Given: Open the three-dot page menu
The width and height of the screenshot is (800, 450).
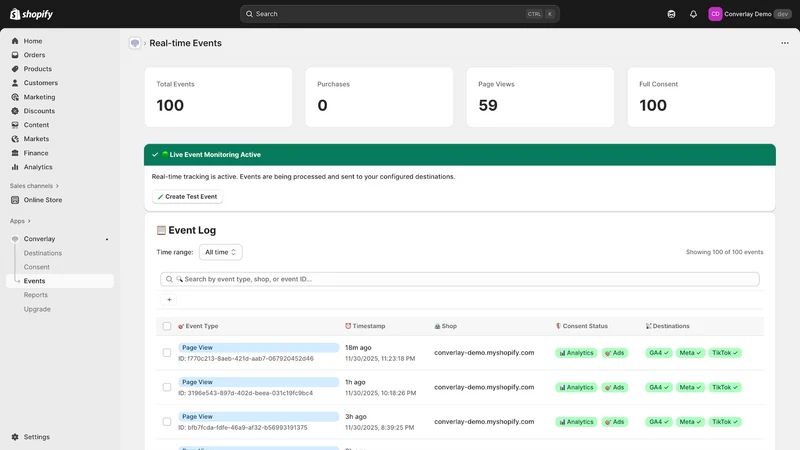Looking at the screenshot, I should pos(785,43).
